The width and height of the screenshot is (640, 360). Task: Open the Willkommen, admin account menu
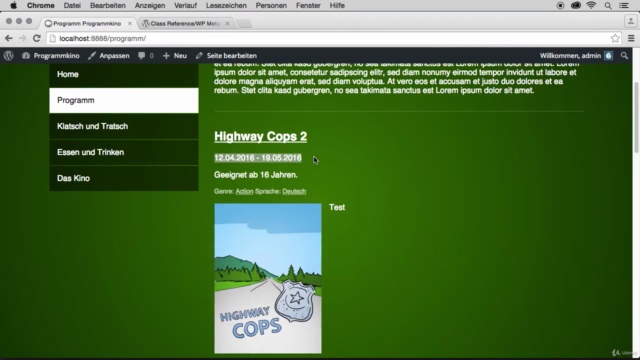(576, 56)
